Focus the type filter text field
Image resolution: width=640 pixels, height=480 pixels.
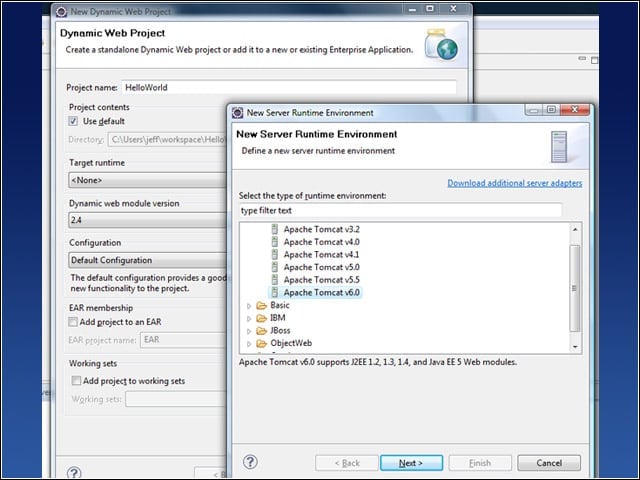pos(400,211)
